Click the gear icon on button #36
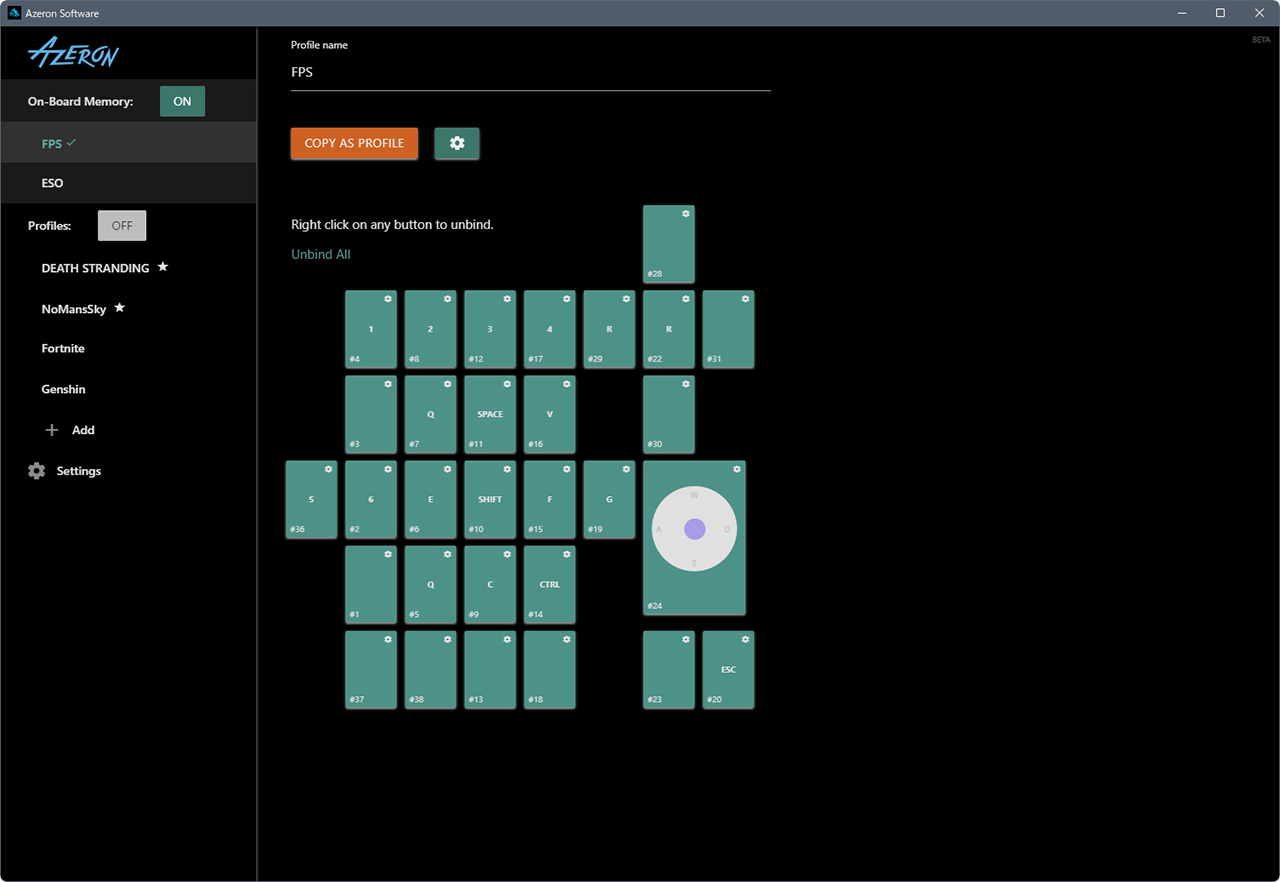The image size is (1280, 882). pos(328,469)
